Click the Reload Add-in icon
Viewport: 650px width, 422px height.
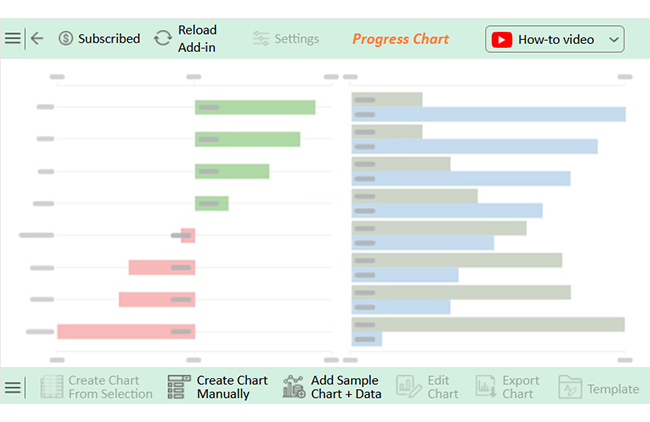(x=163, y=39)
